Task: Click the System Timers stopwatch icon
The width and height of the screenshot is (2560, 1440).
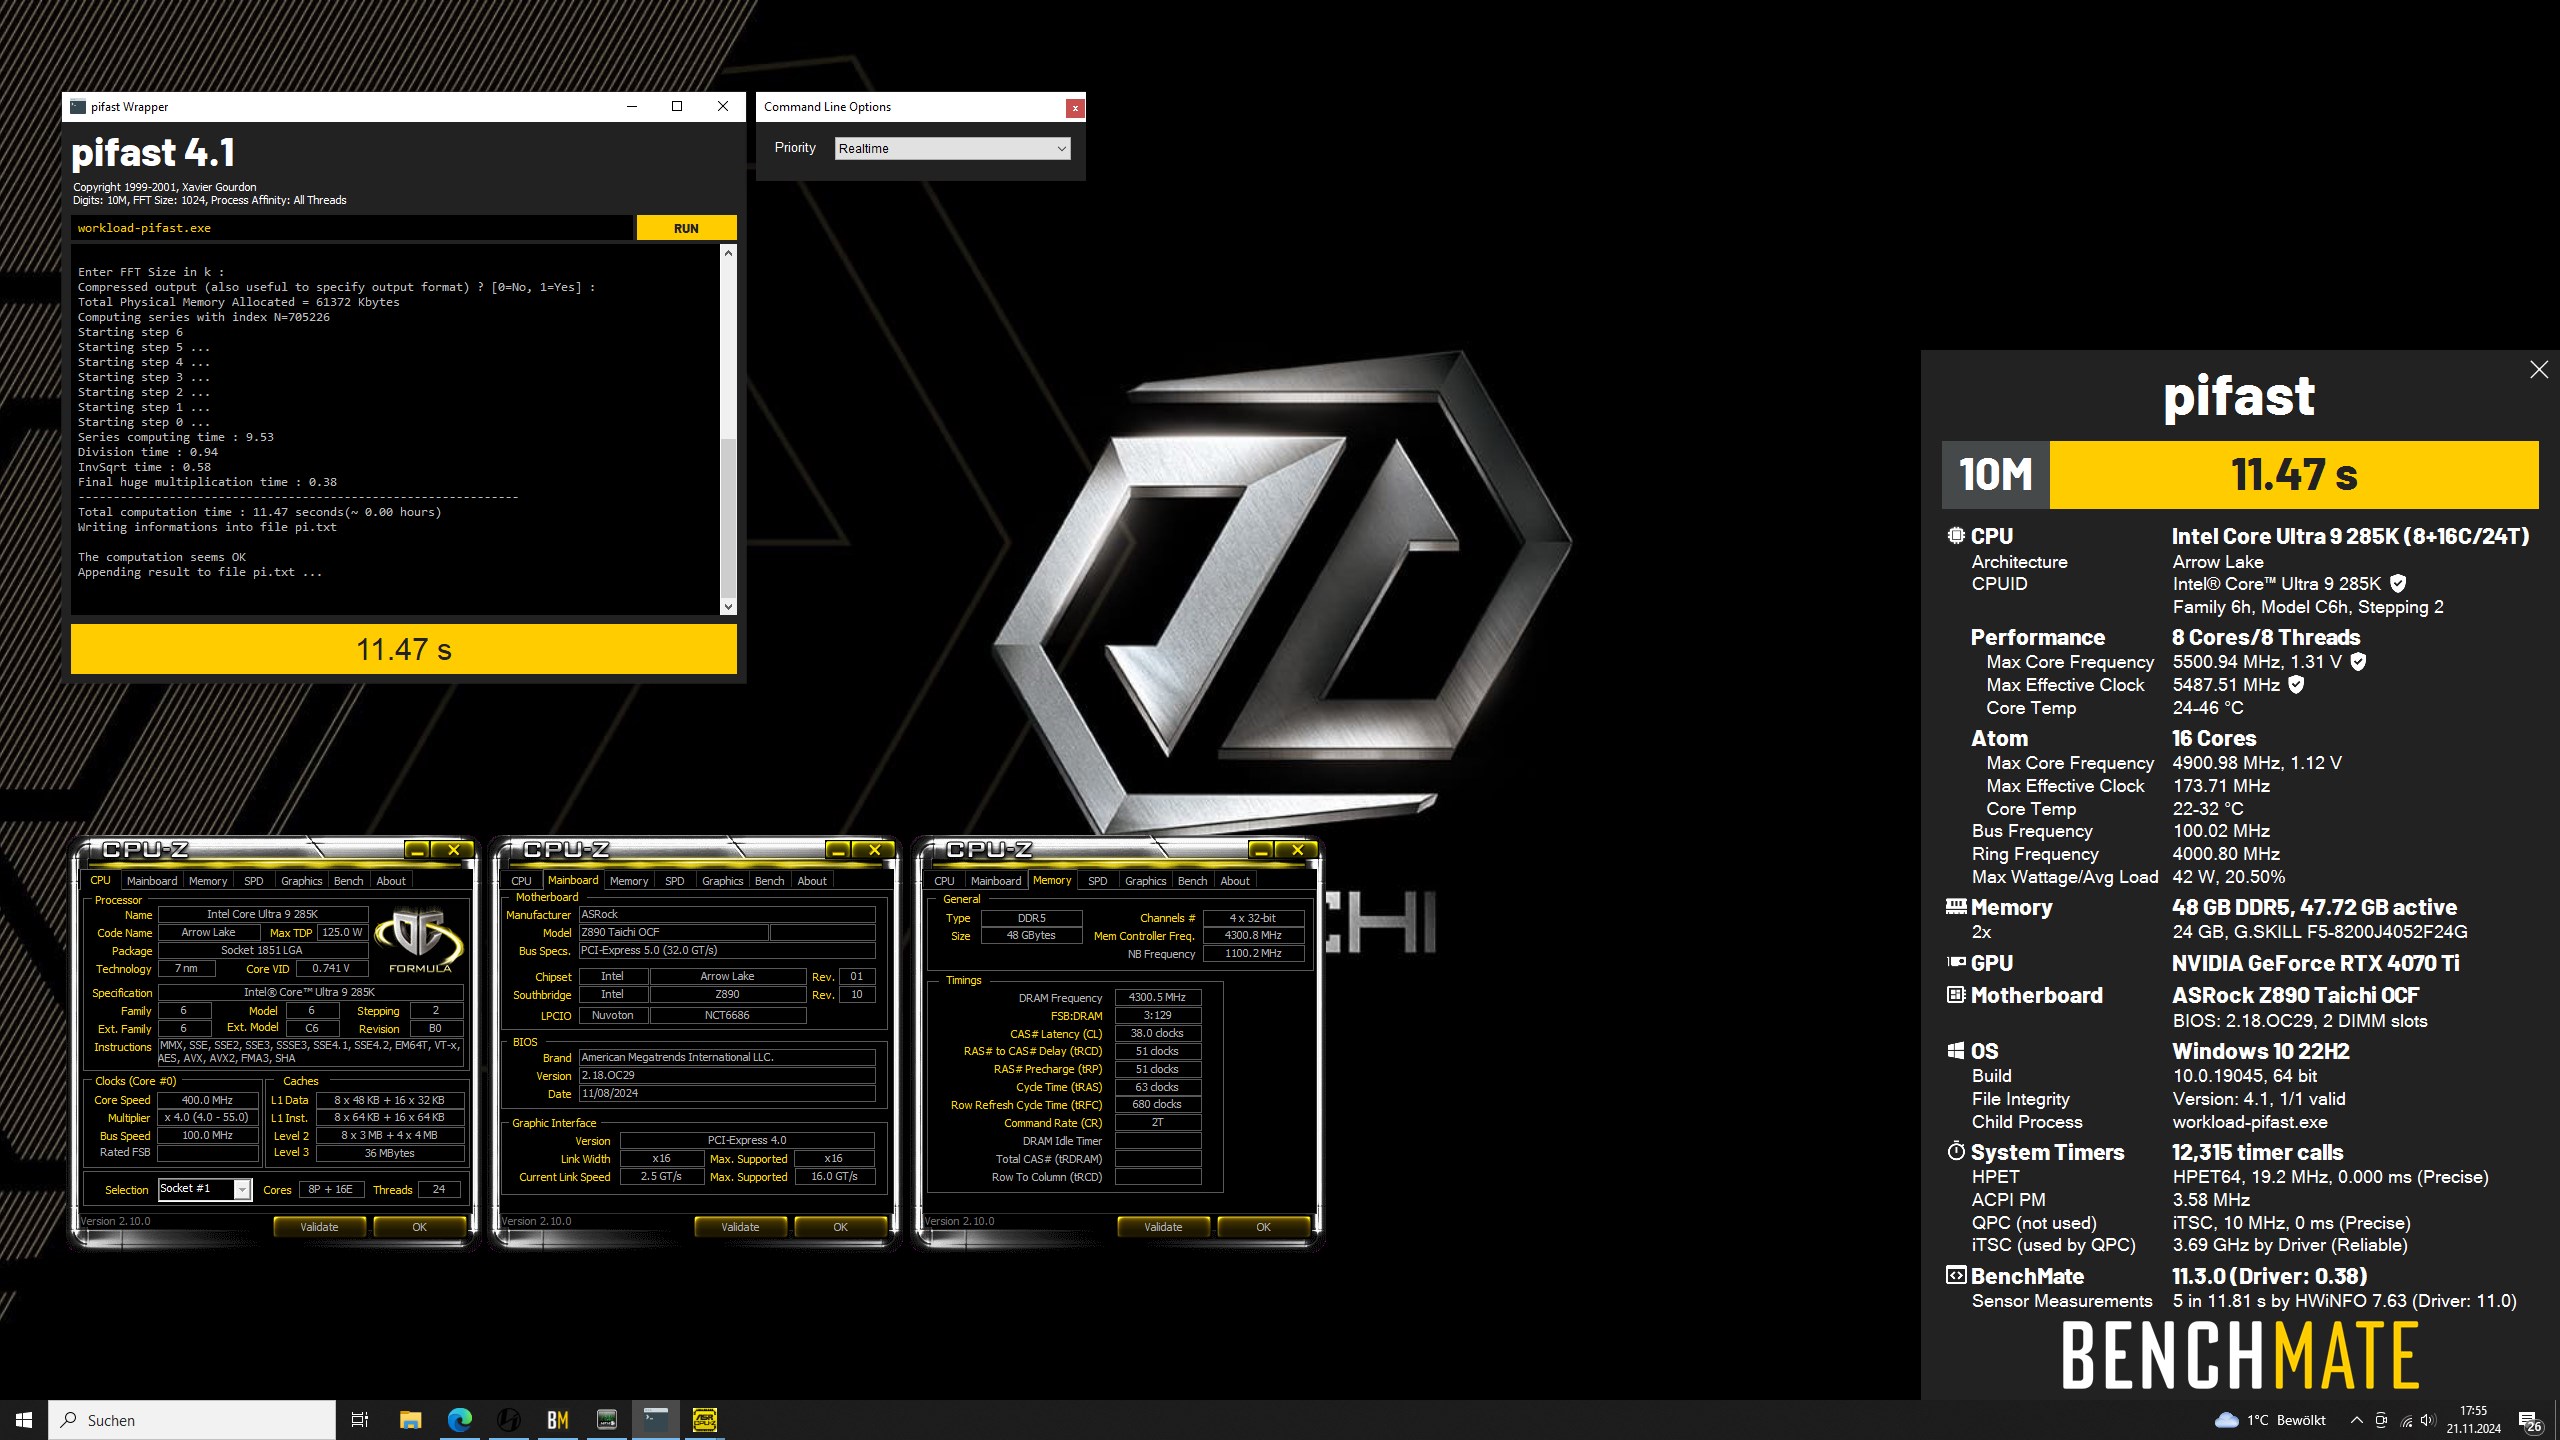Action: pyautogui.click(x=1955, y=1151)
